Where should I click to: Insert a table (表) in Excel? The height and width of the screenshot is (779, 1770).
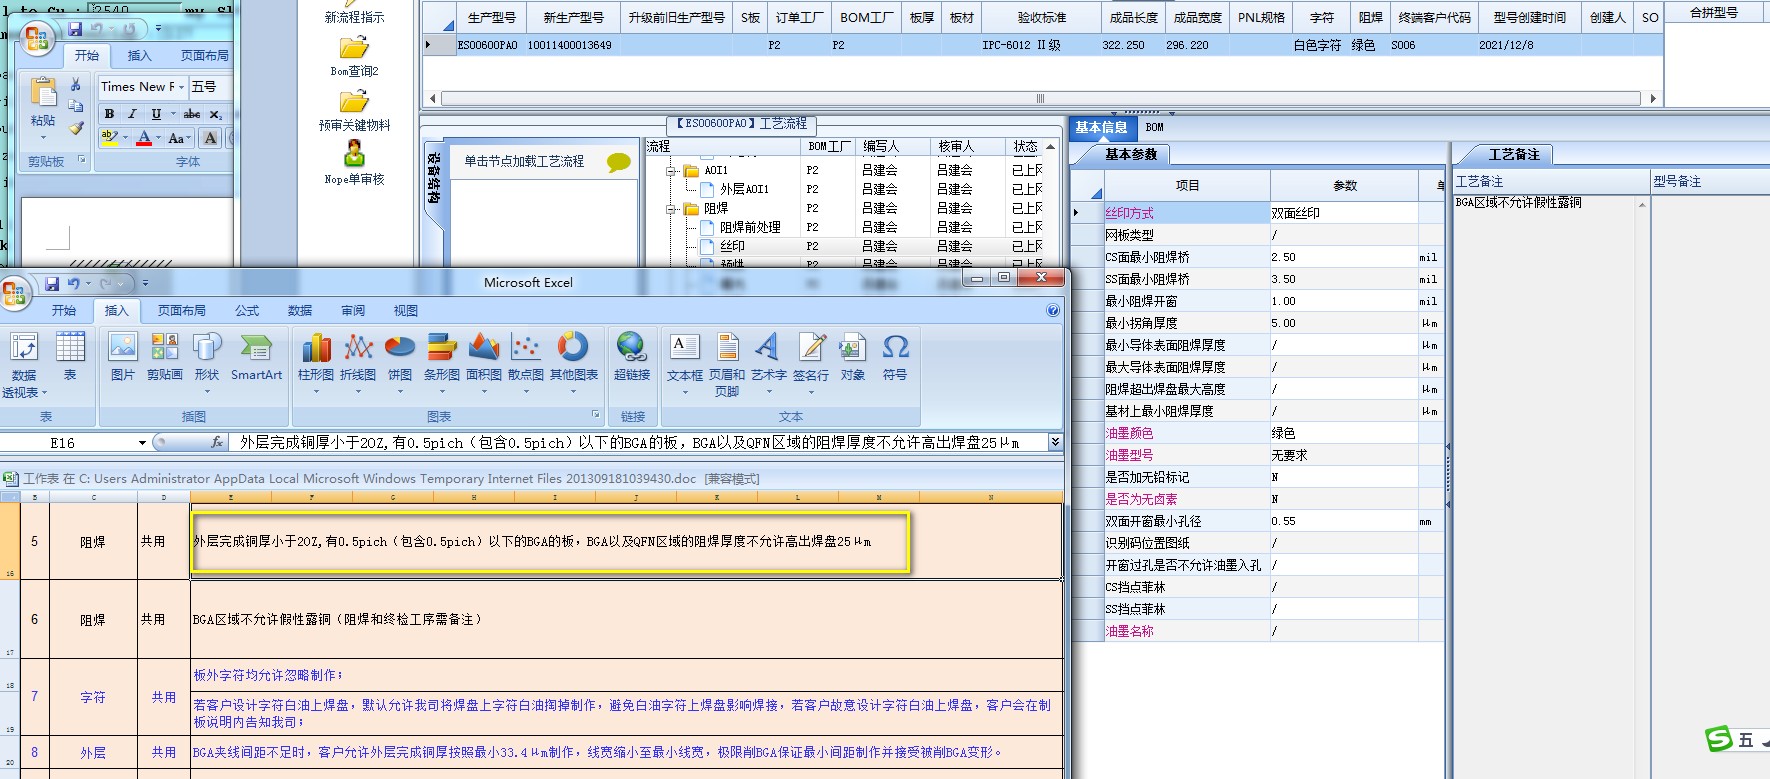tap(70, 357)
